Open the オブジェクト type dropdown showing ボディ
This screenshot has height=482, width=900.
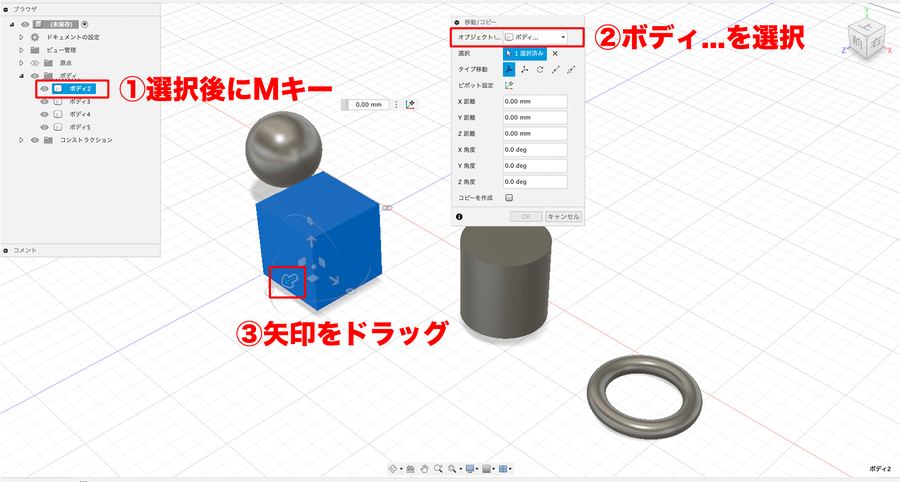(535, 37)
